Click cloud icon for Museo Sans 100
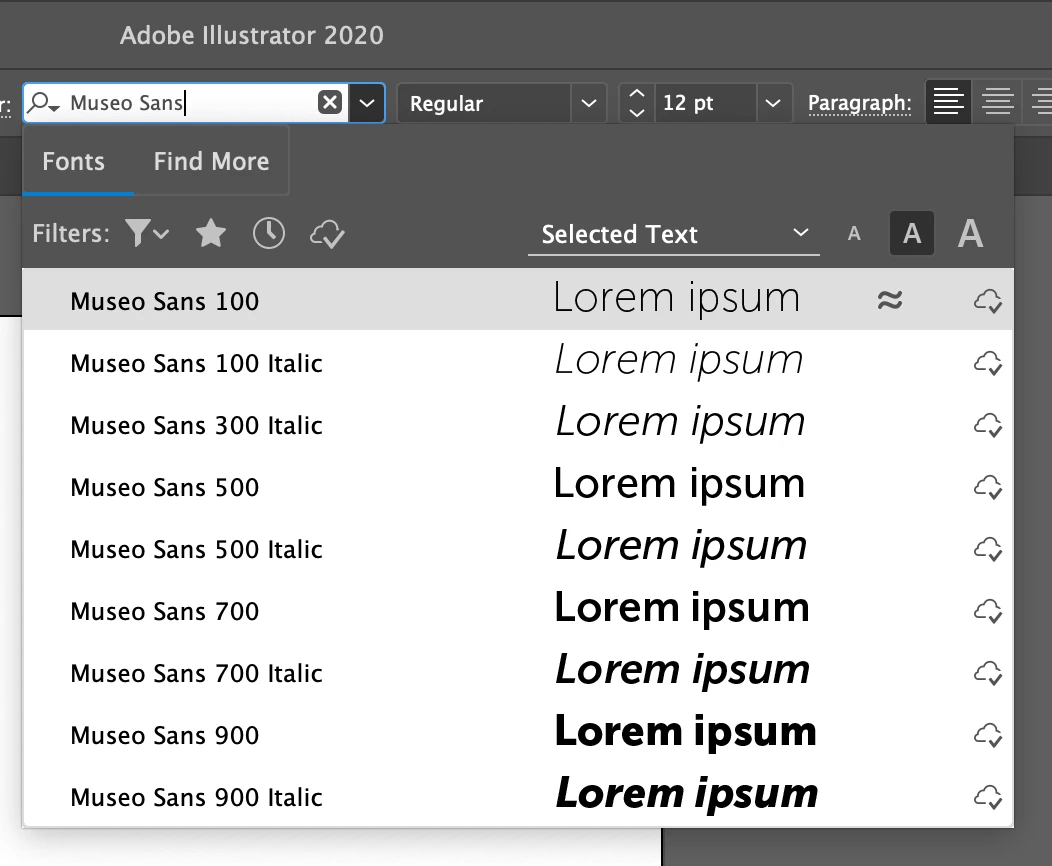 [988, 301]
